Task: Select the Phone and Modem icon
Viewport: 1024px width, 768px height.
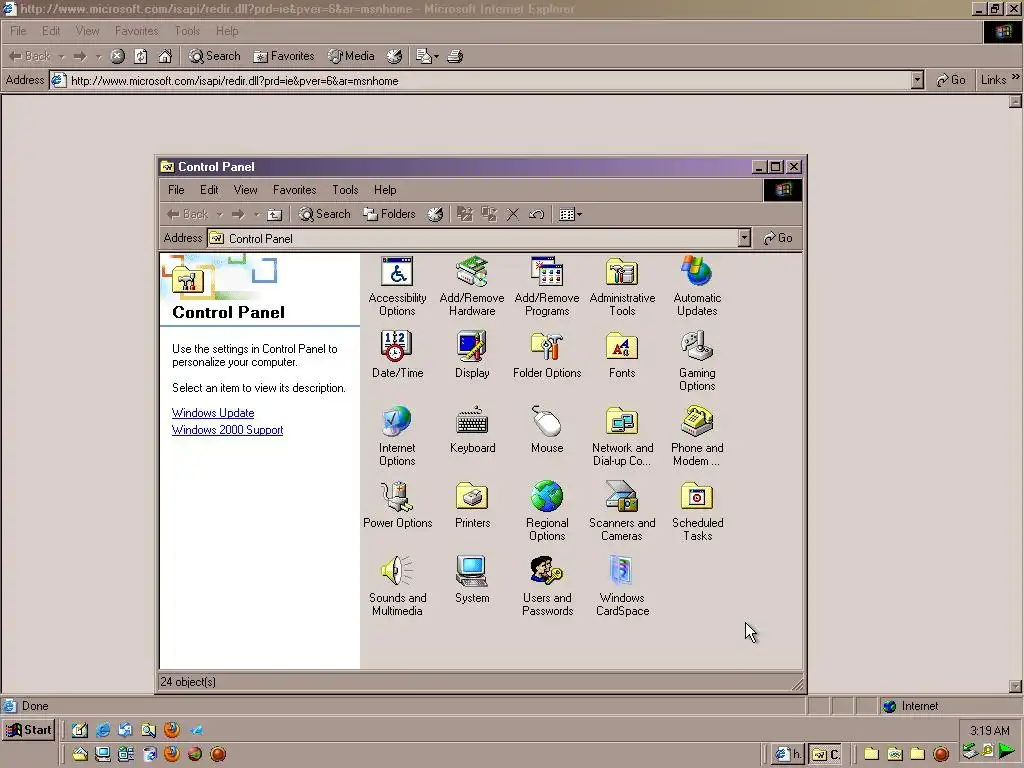Action: 697,436
